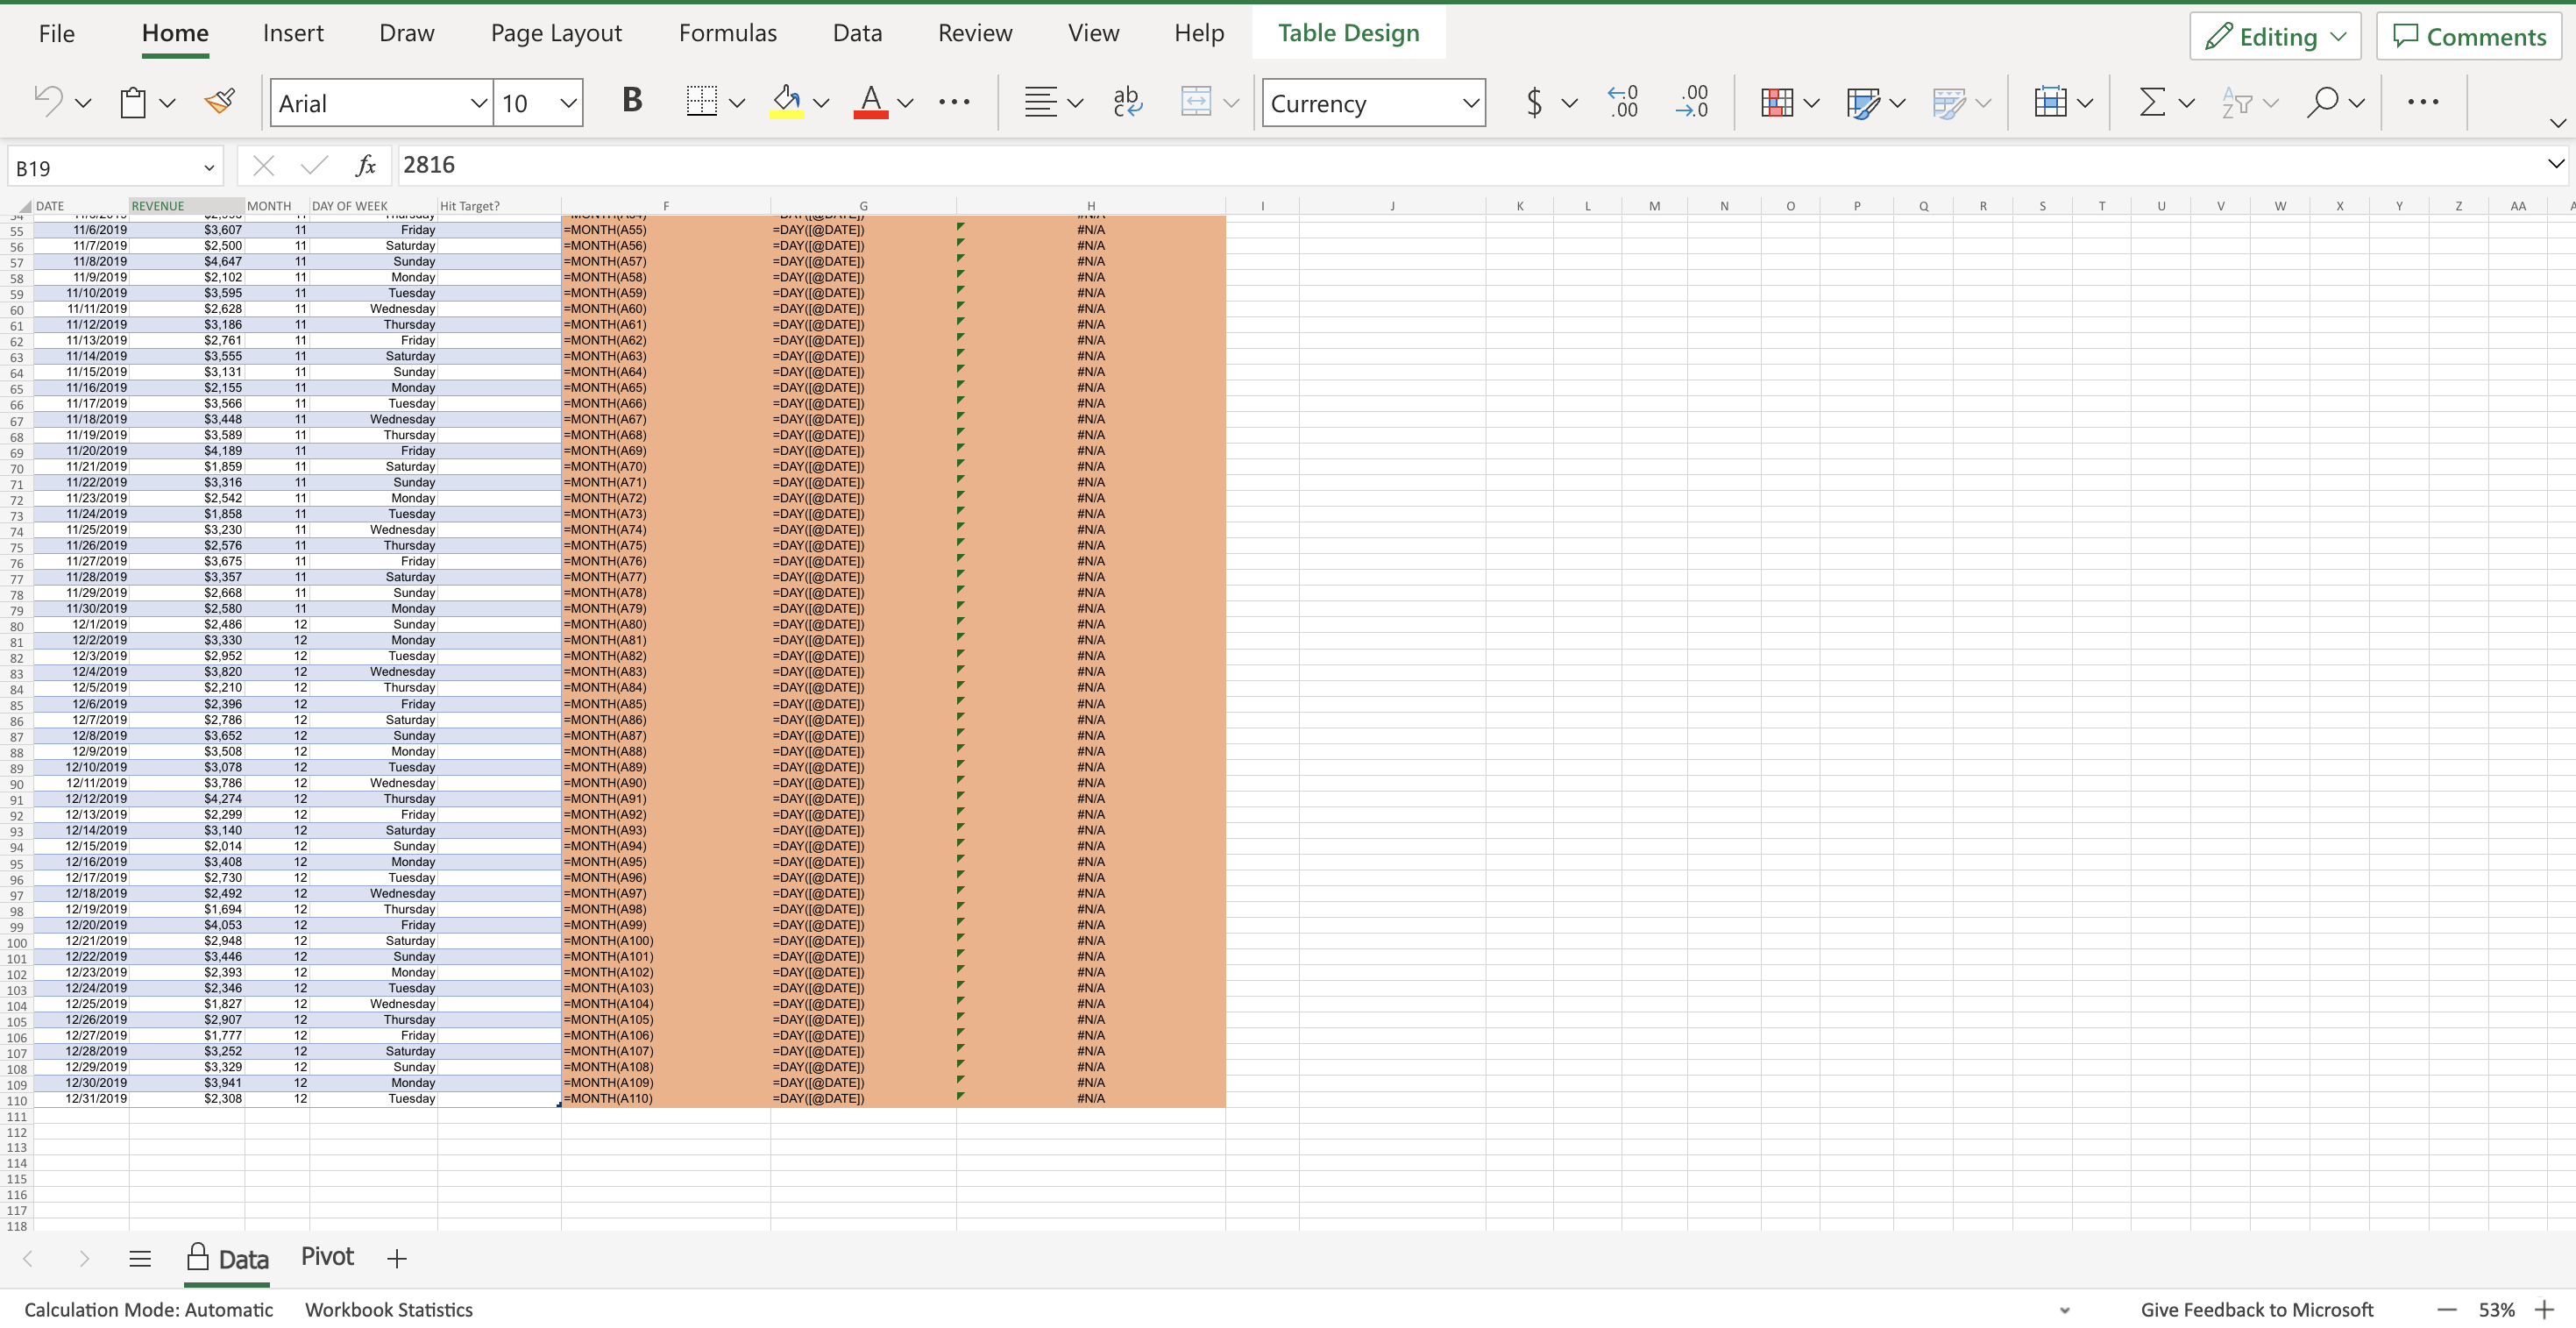This screenshot has height=1328, width=2576.
Task: Open the Insert tab
Action: (293, 33)
